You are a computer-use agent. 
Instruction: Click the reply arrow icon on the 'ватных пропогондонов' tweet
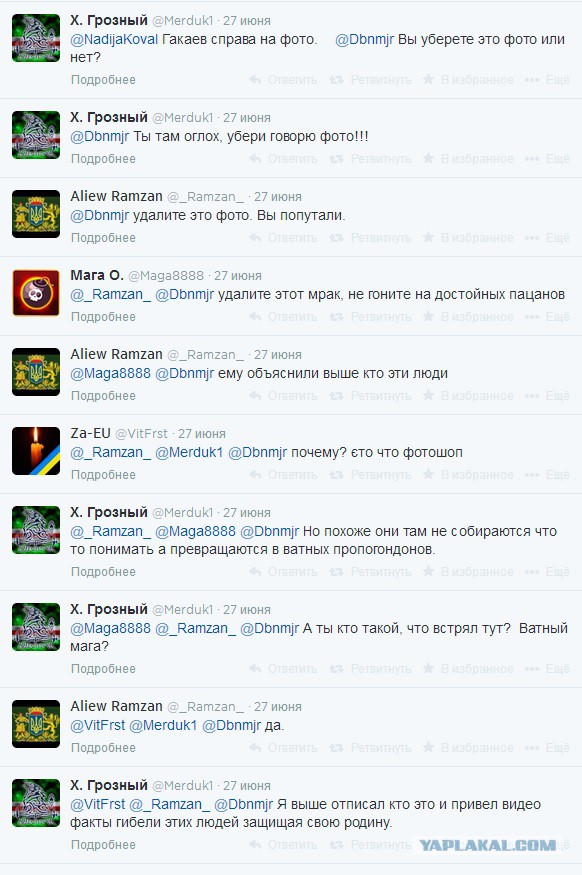pos(256,571)
